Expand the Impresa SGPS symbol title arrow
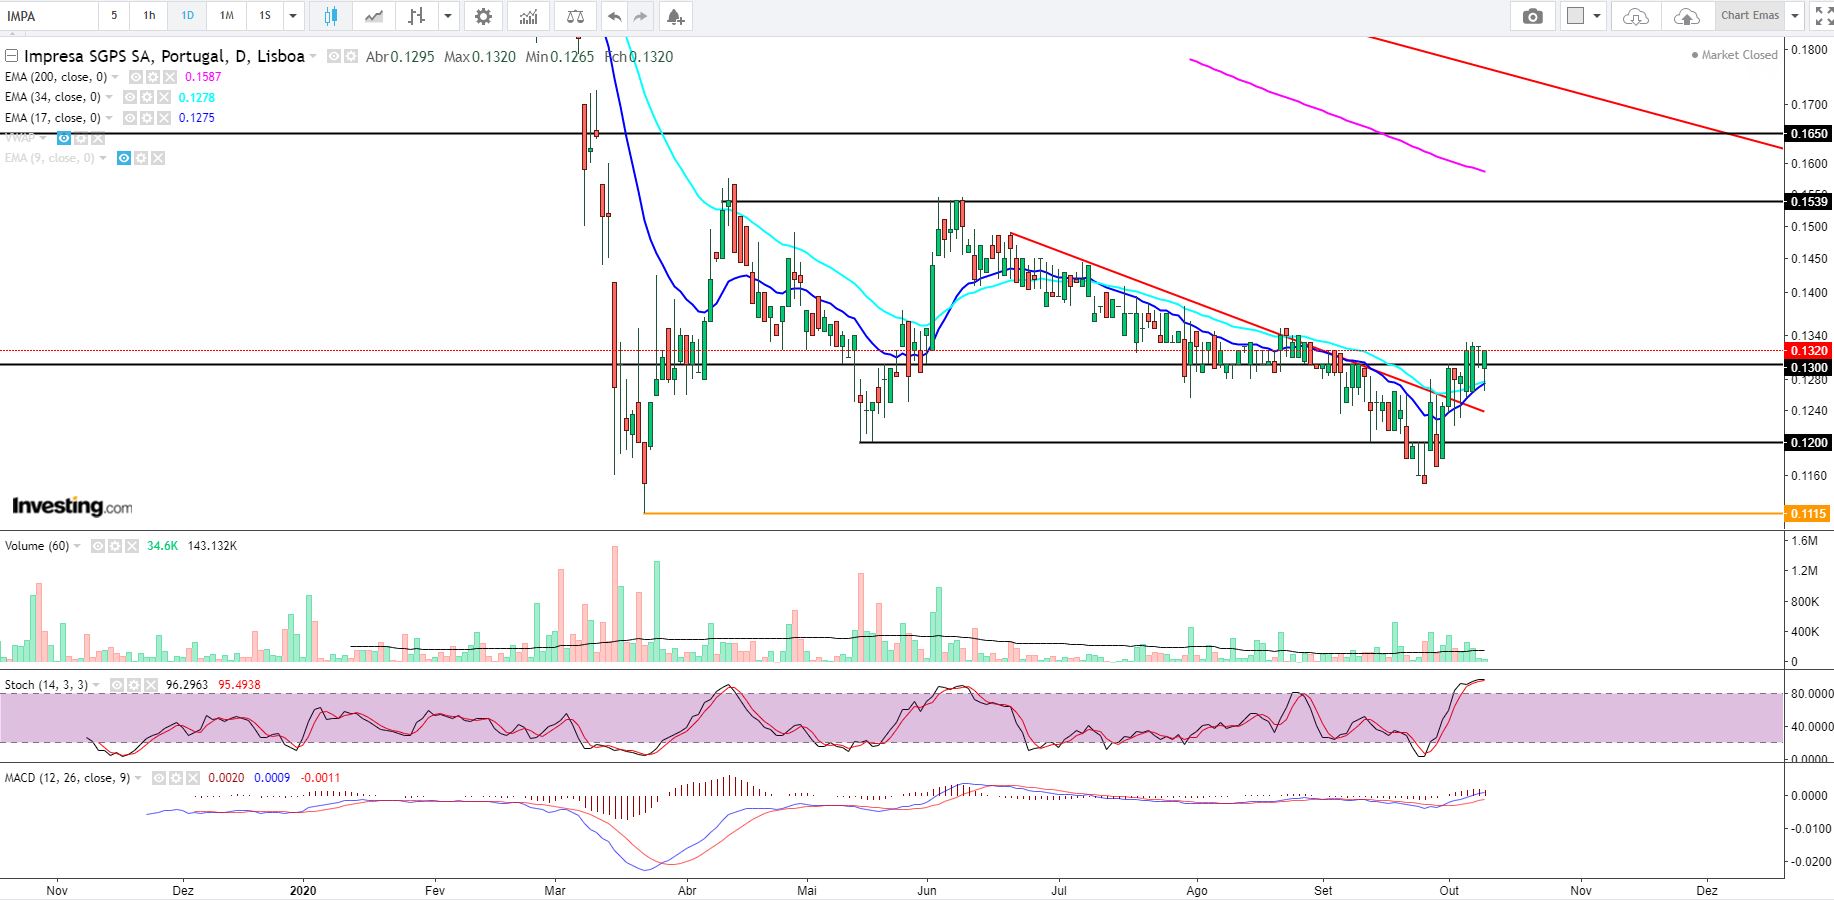The image size is (1834, 900). [314, 57]
